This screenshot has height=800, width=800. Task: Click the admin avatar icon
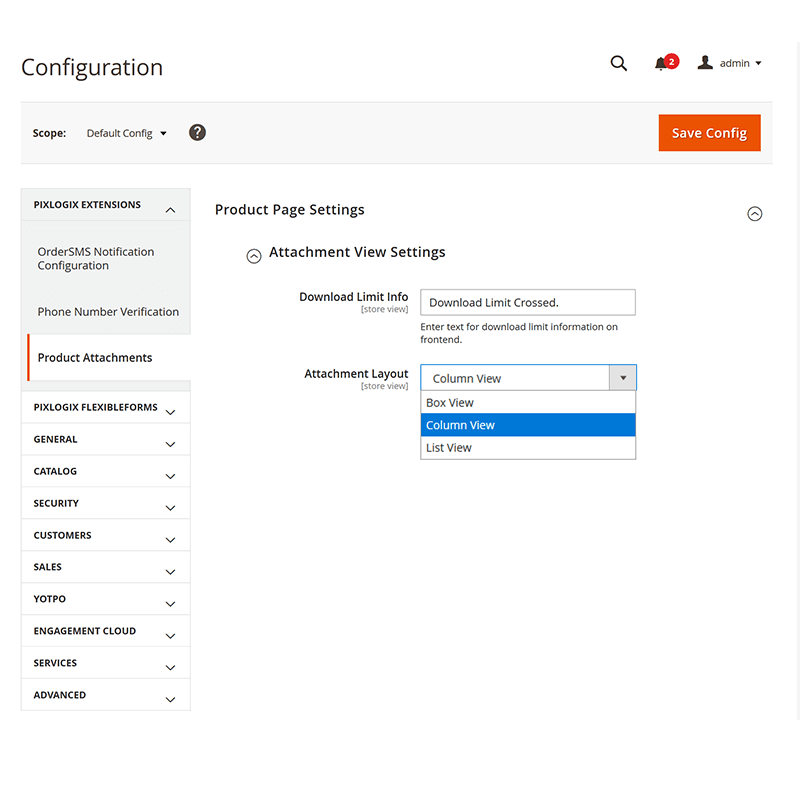pyautogui.click(x=705, y=62)
